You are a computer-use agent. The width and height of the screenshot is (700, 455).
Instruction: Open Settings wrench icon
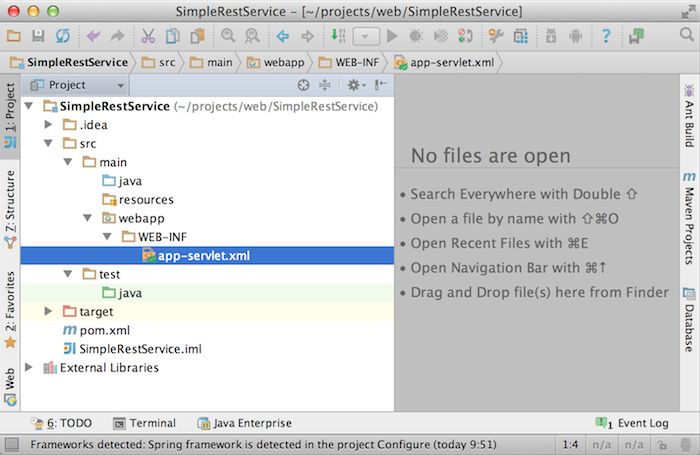pyautogui.click(x=496, y=36)
